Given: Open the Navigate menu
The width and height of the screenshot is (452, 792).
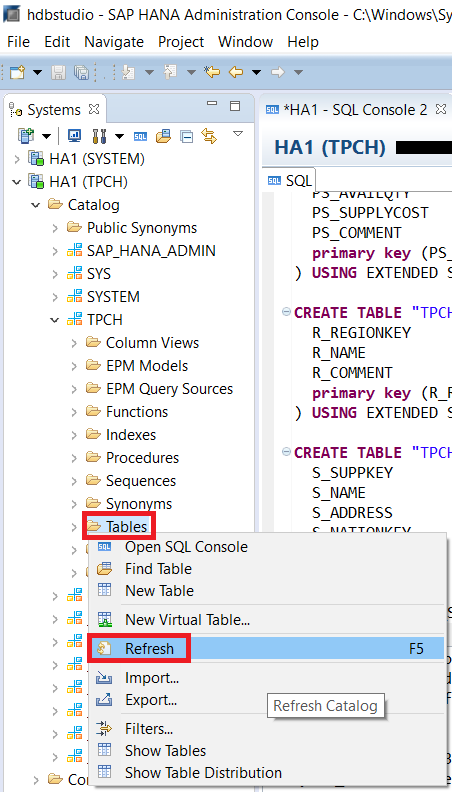Looking at the screenshot, I should tap(114, 42).
